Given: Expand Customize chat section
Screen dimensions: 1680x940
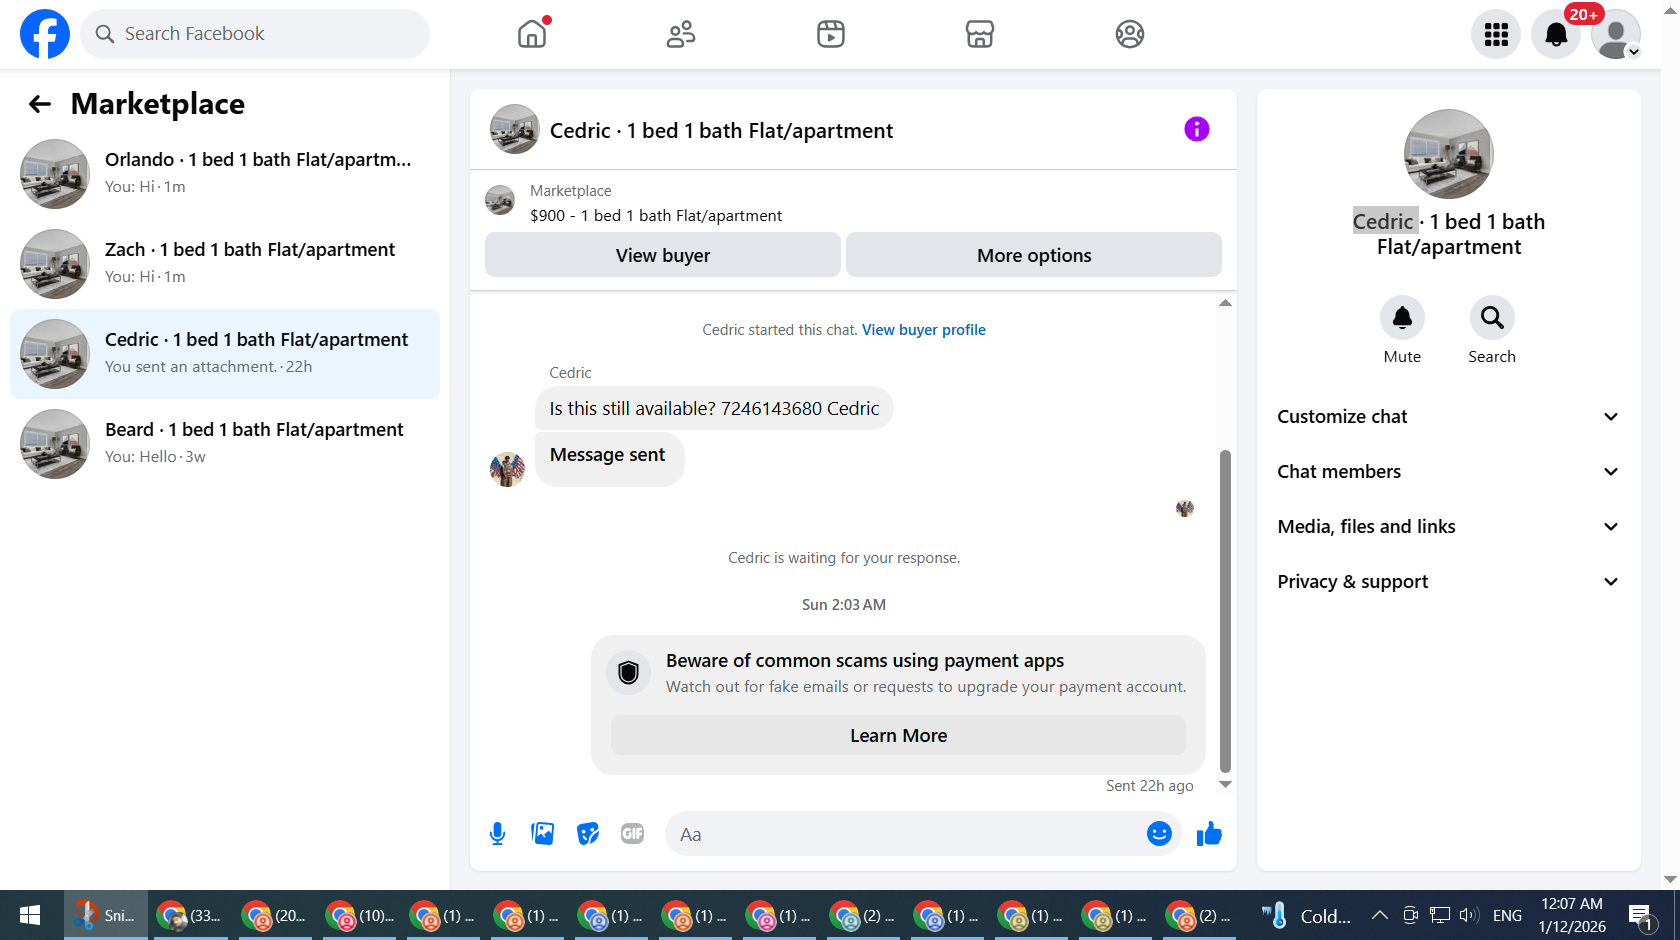Looking at the screenshot, I should click(1449, 417).
